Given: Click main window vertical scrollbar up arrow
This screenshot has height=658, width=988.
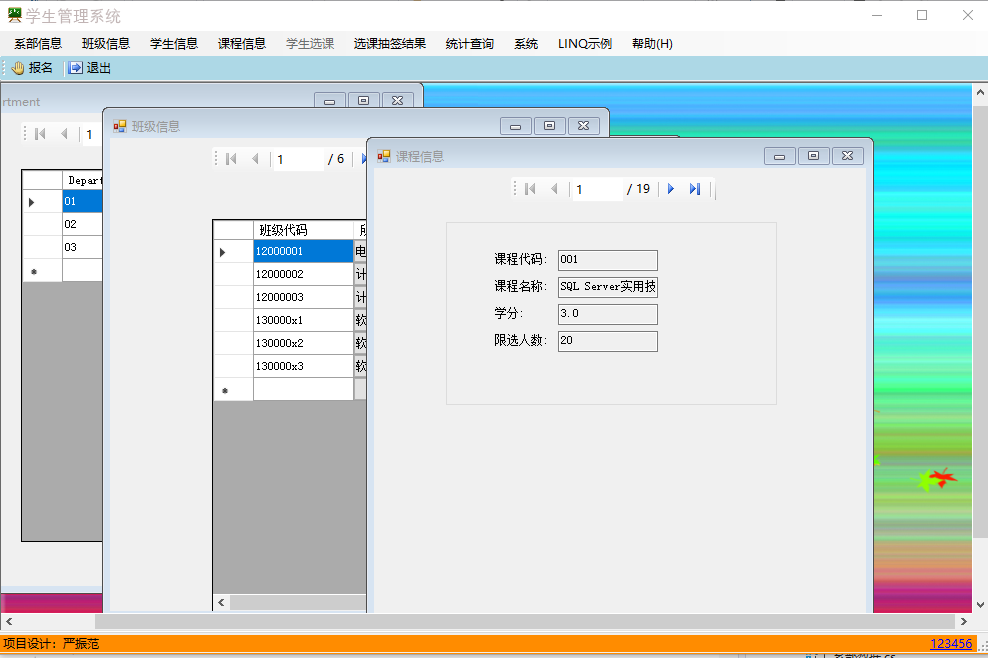Looking at the screenshot, I should [x=980, y=92].
